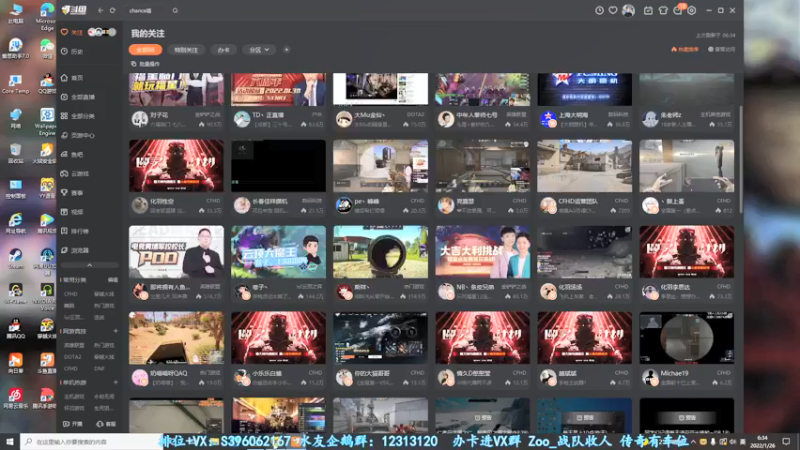Open 赛事 trophy item in the sidebar
This screenshot has width=800, height=450.
[72, 193]
